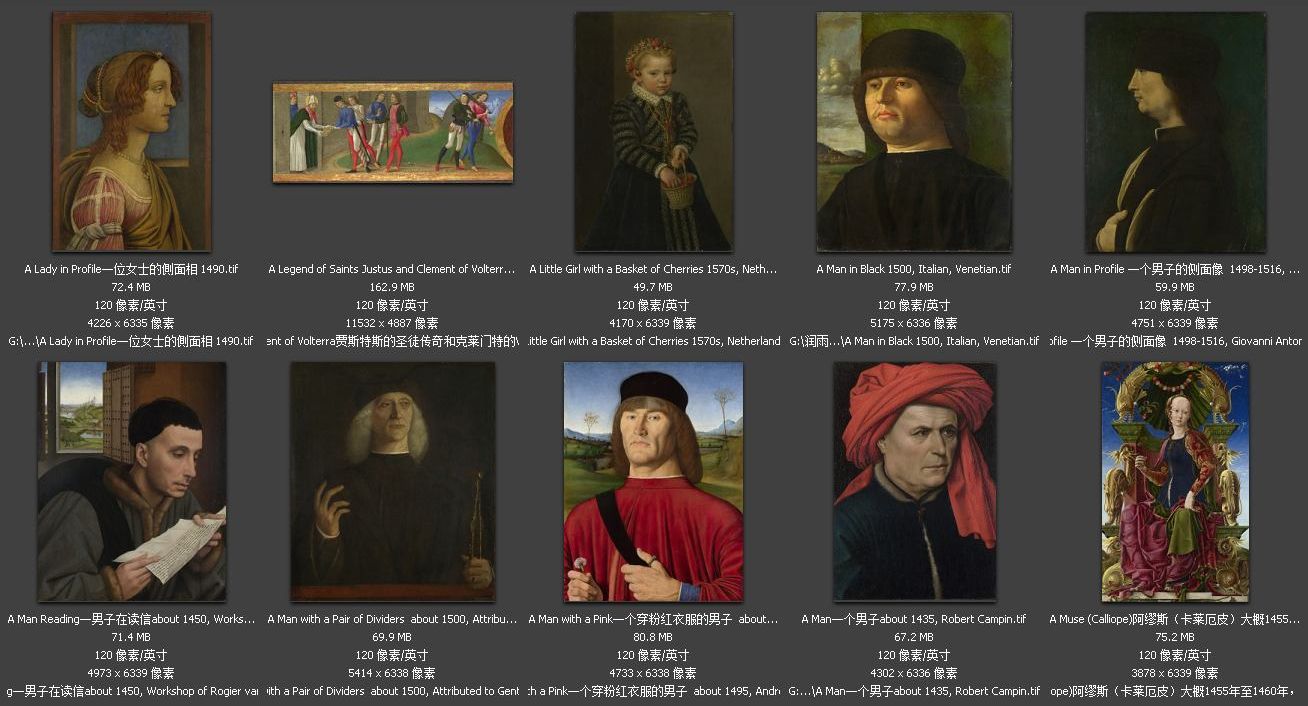
Task: Click the 11532 x 4887 dimensions text
Action: [392, 323]
